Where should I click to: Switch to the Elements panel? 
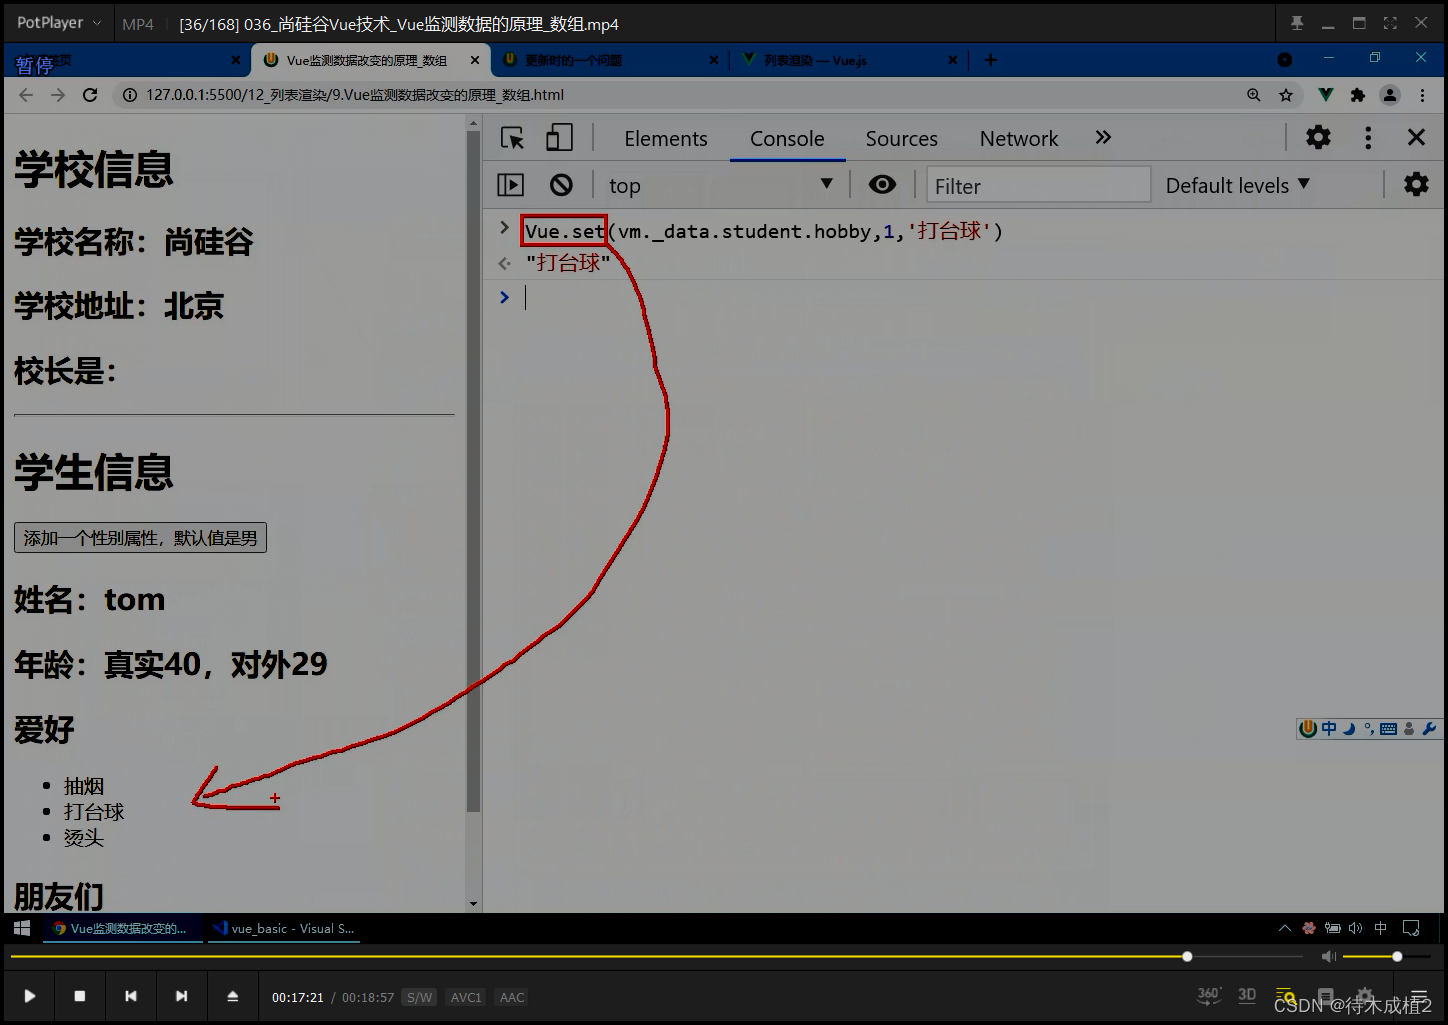(x=665, y=139)
